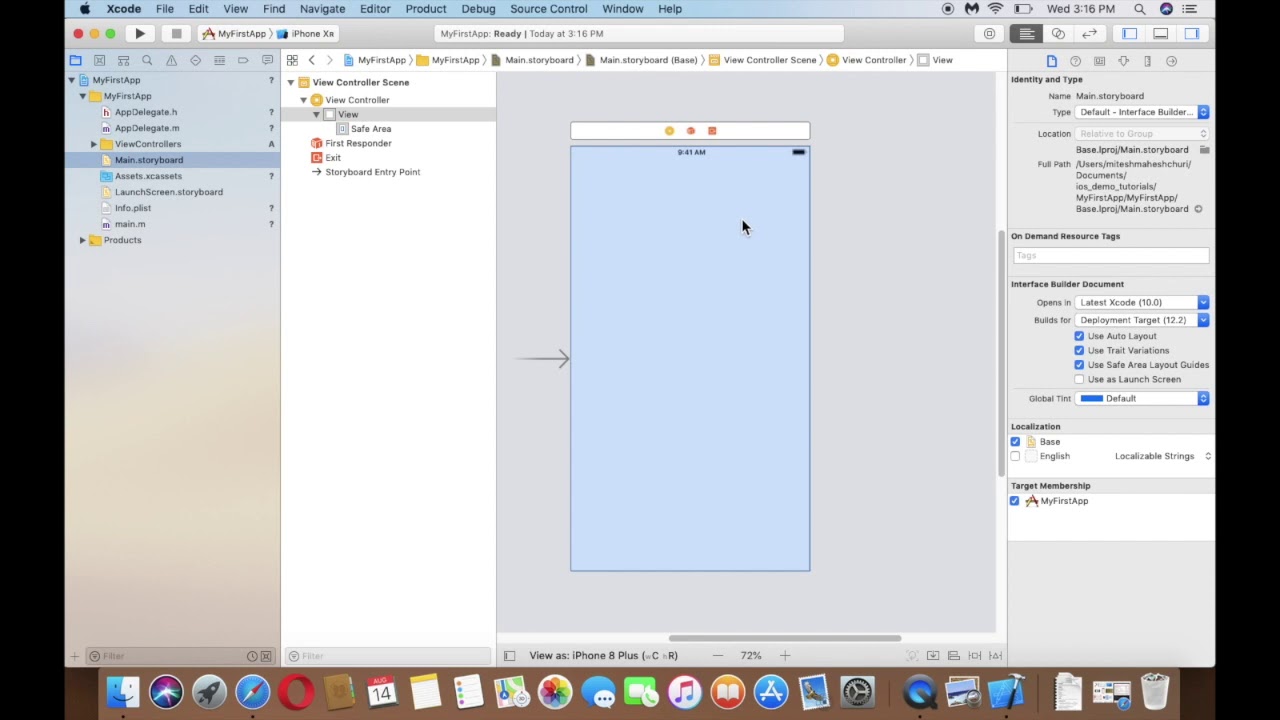Open the Source Control navigator icon
Viewport: 1280px width, 720px height.
[99, 61]
